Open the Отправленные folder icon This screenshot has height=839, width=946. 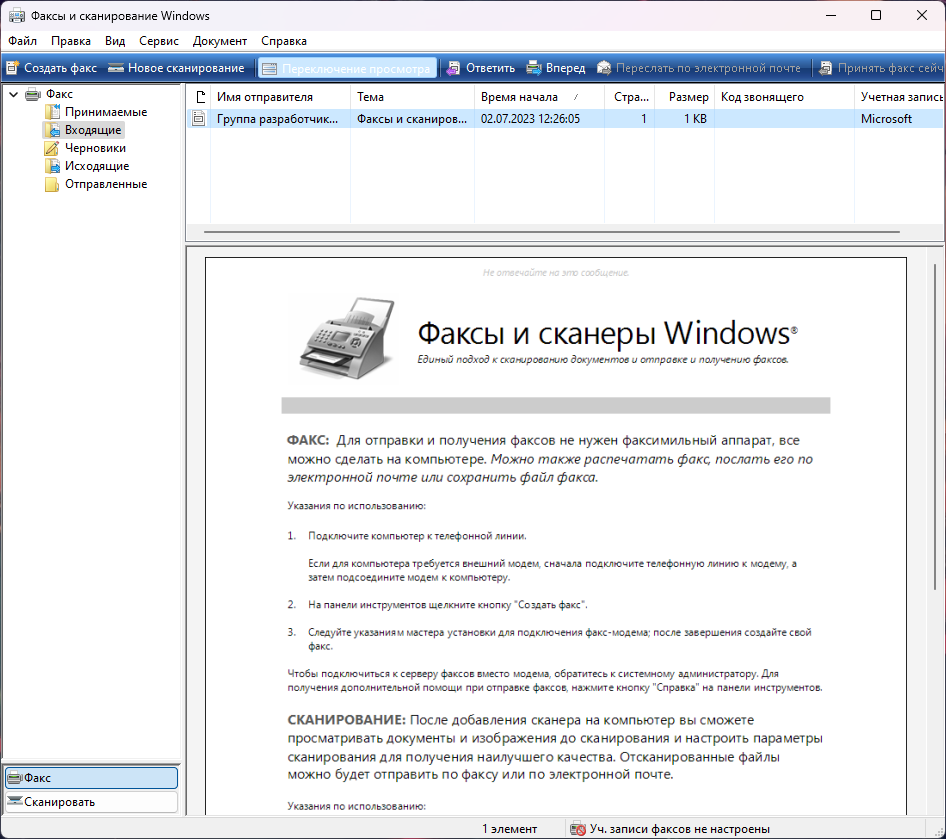click(52, 185)
